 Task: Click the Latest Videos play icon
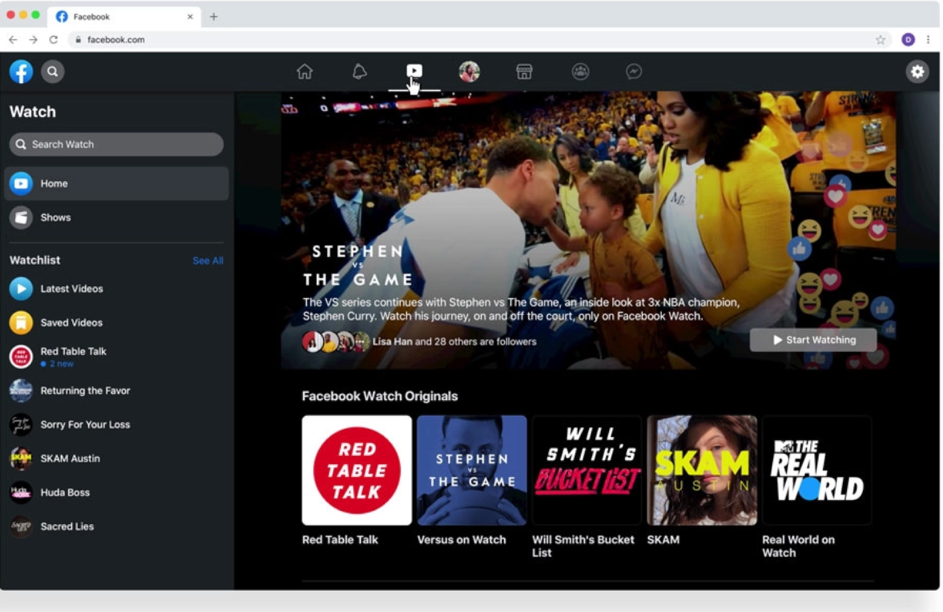click(x=21, y=289)
